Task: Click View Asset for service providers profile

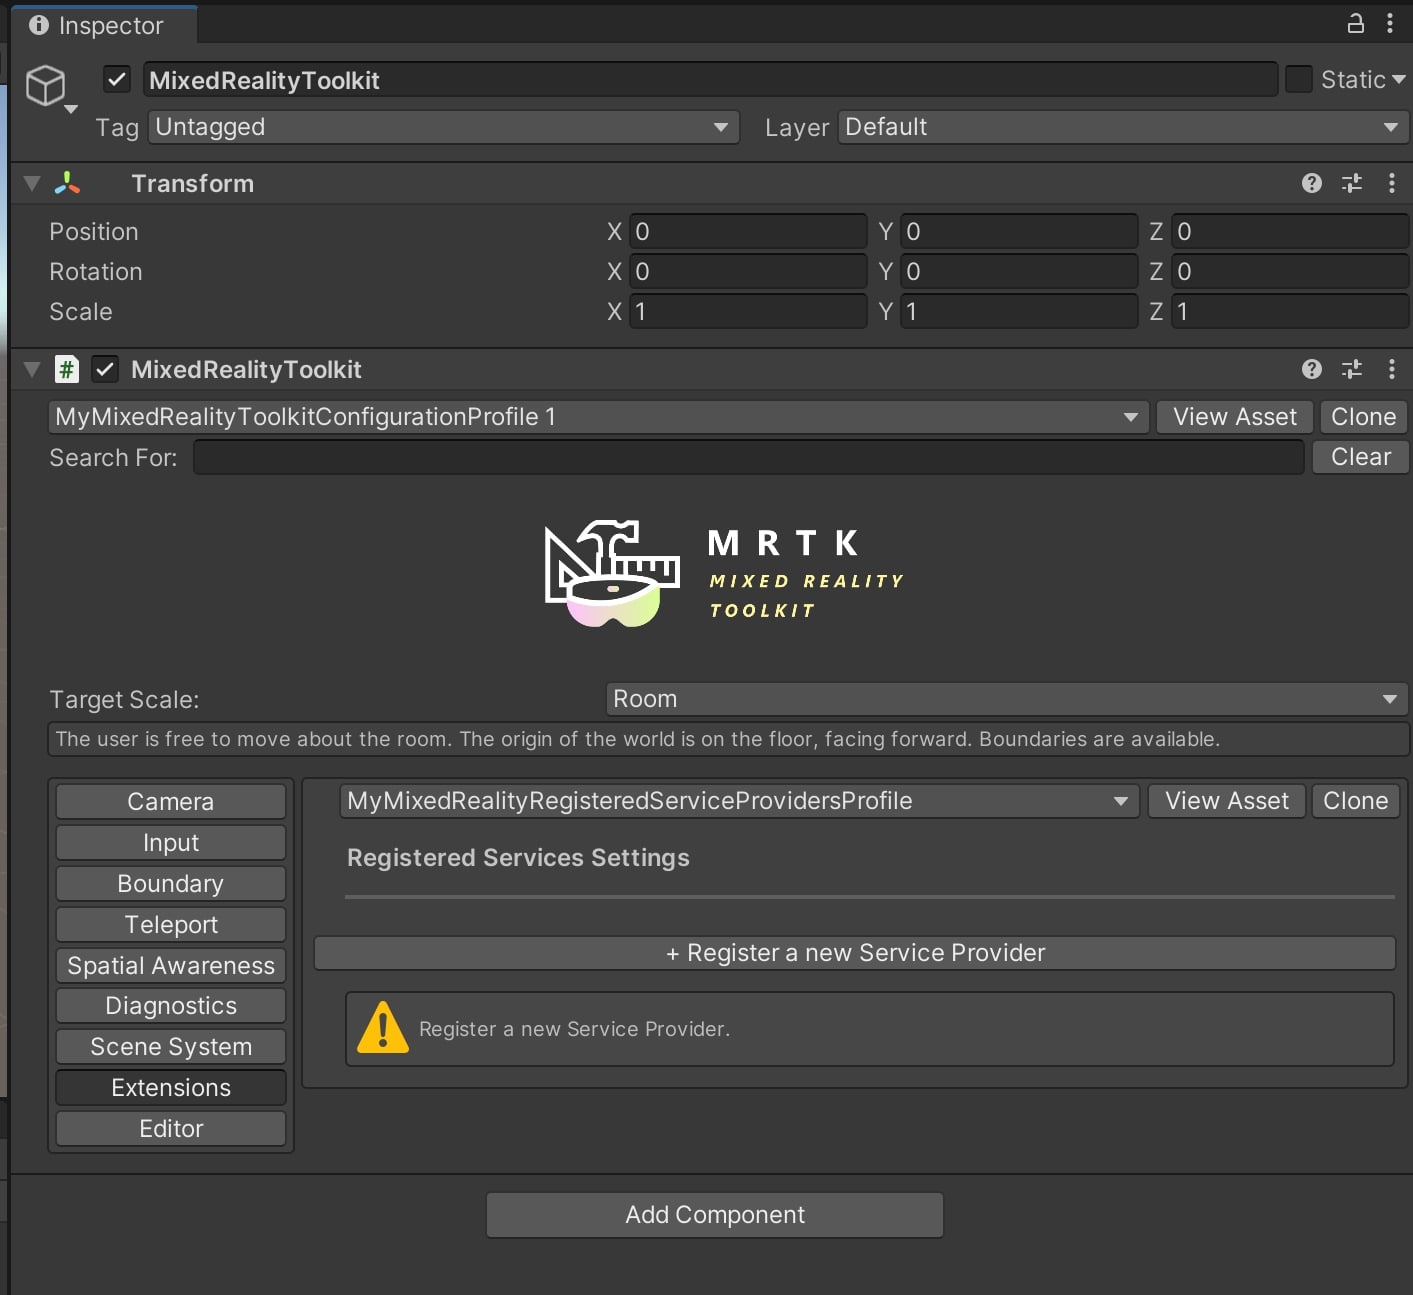Action: point(1227,801)
